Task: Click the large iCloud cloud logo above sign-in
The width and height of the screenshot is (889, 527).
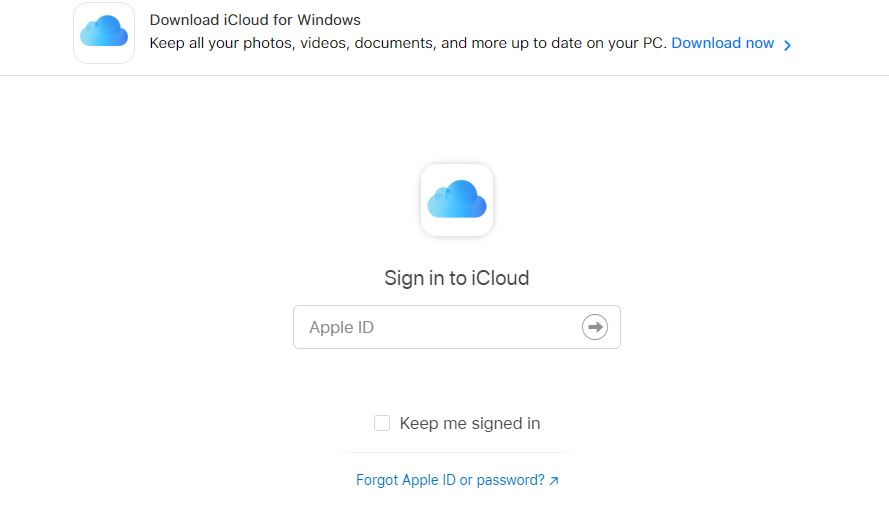Action: [457, 200]
